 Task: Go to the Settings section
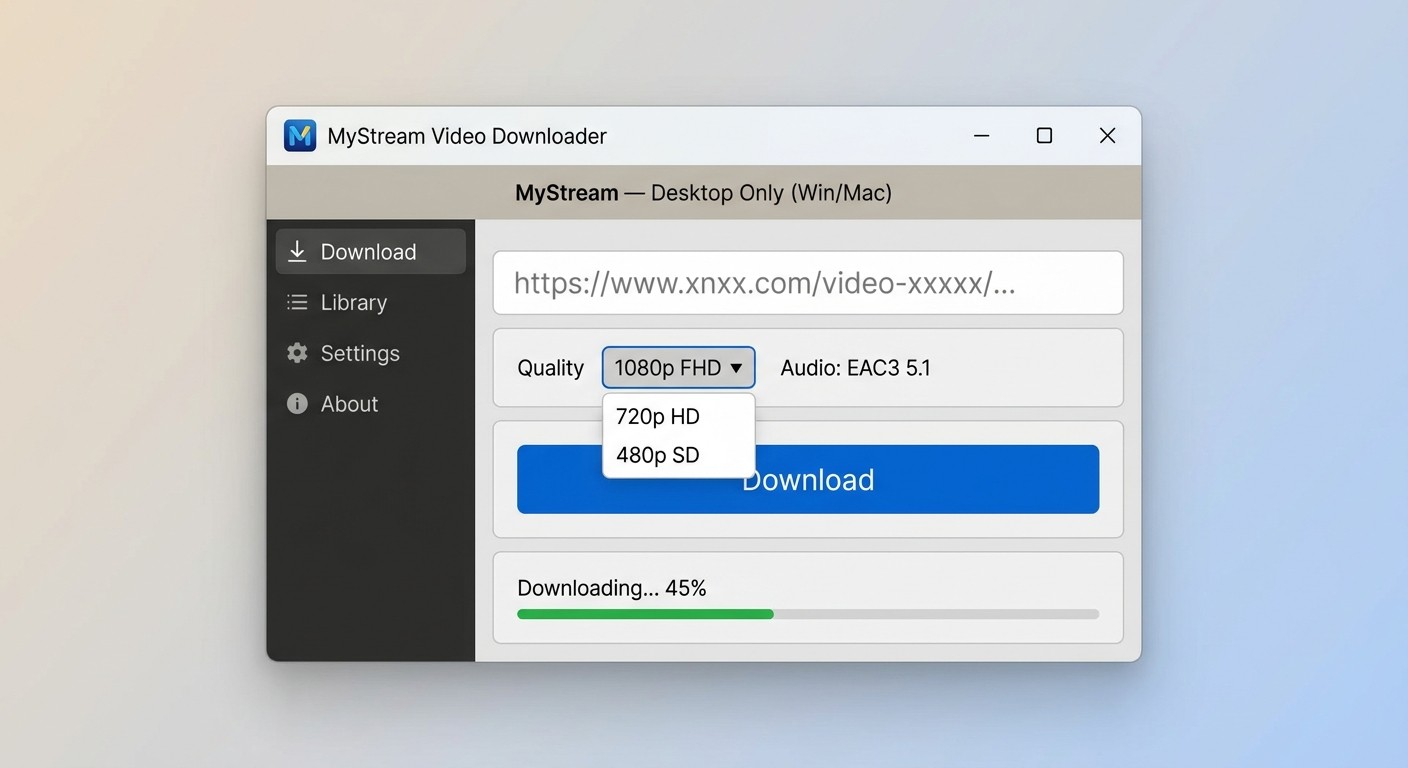point(371,353)
